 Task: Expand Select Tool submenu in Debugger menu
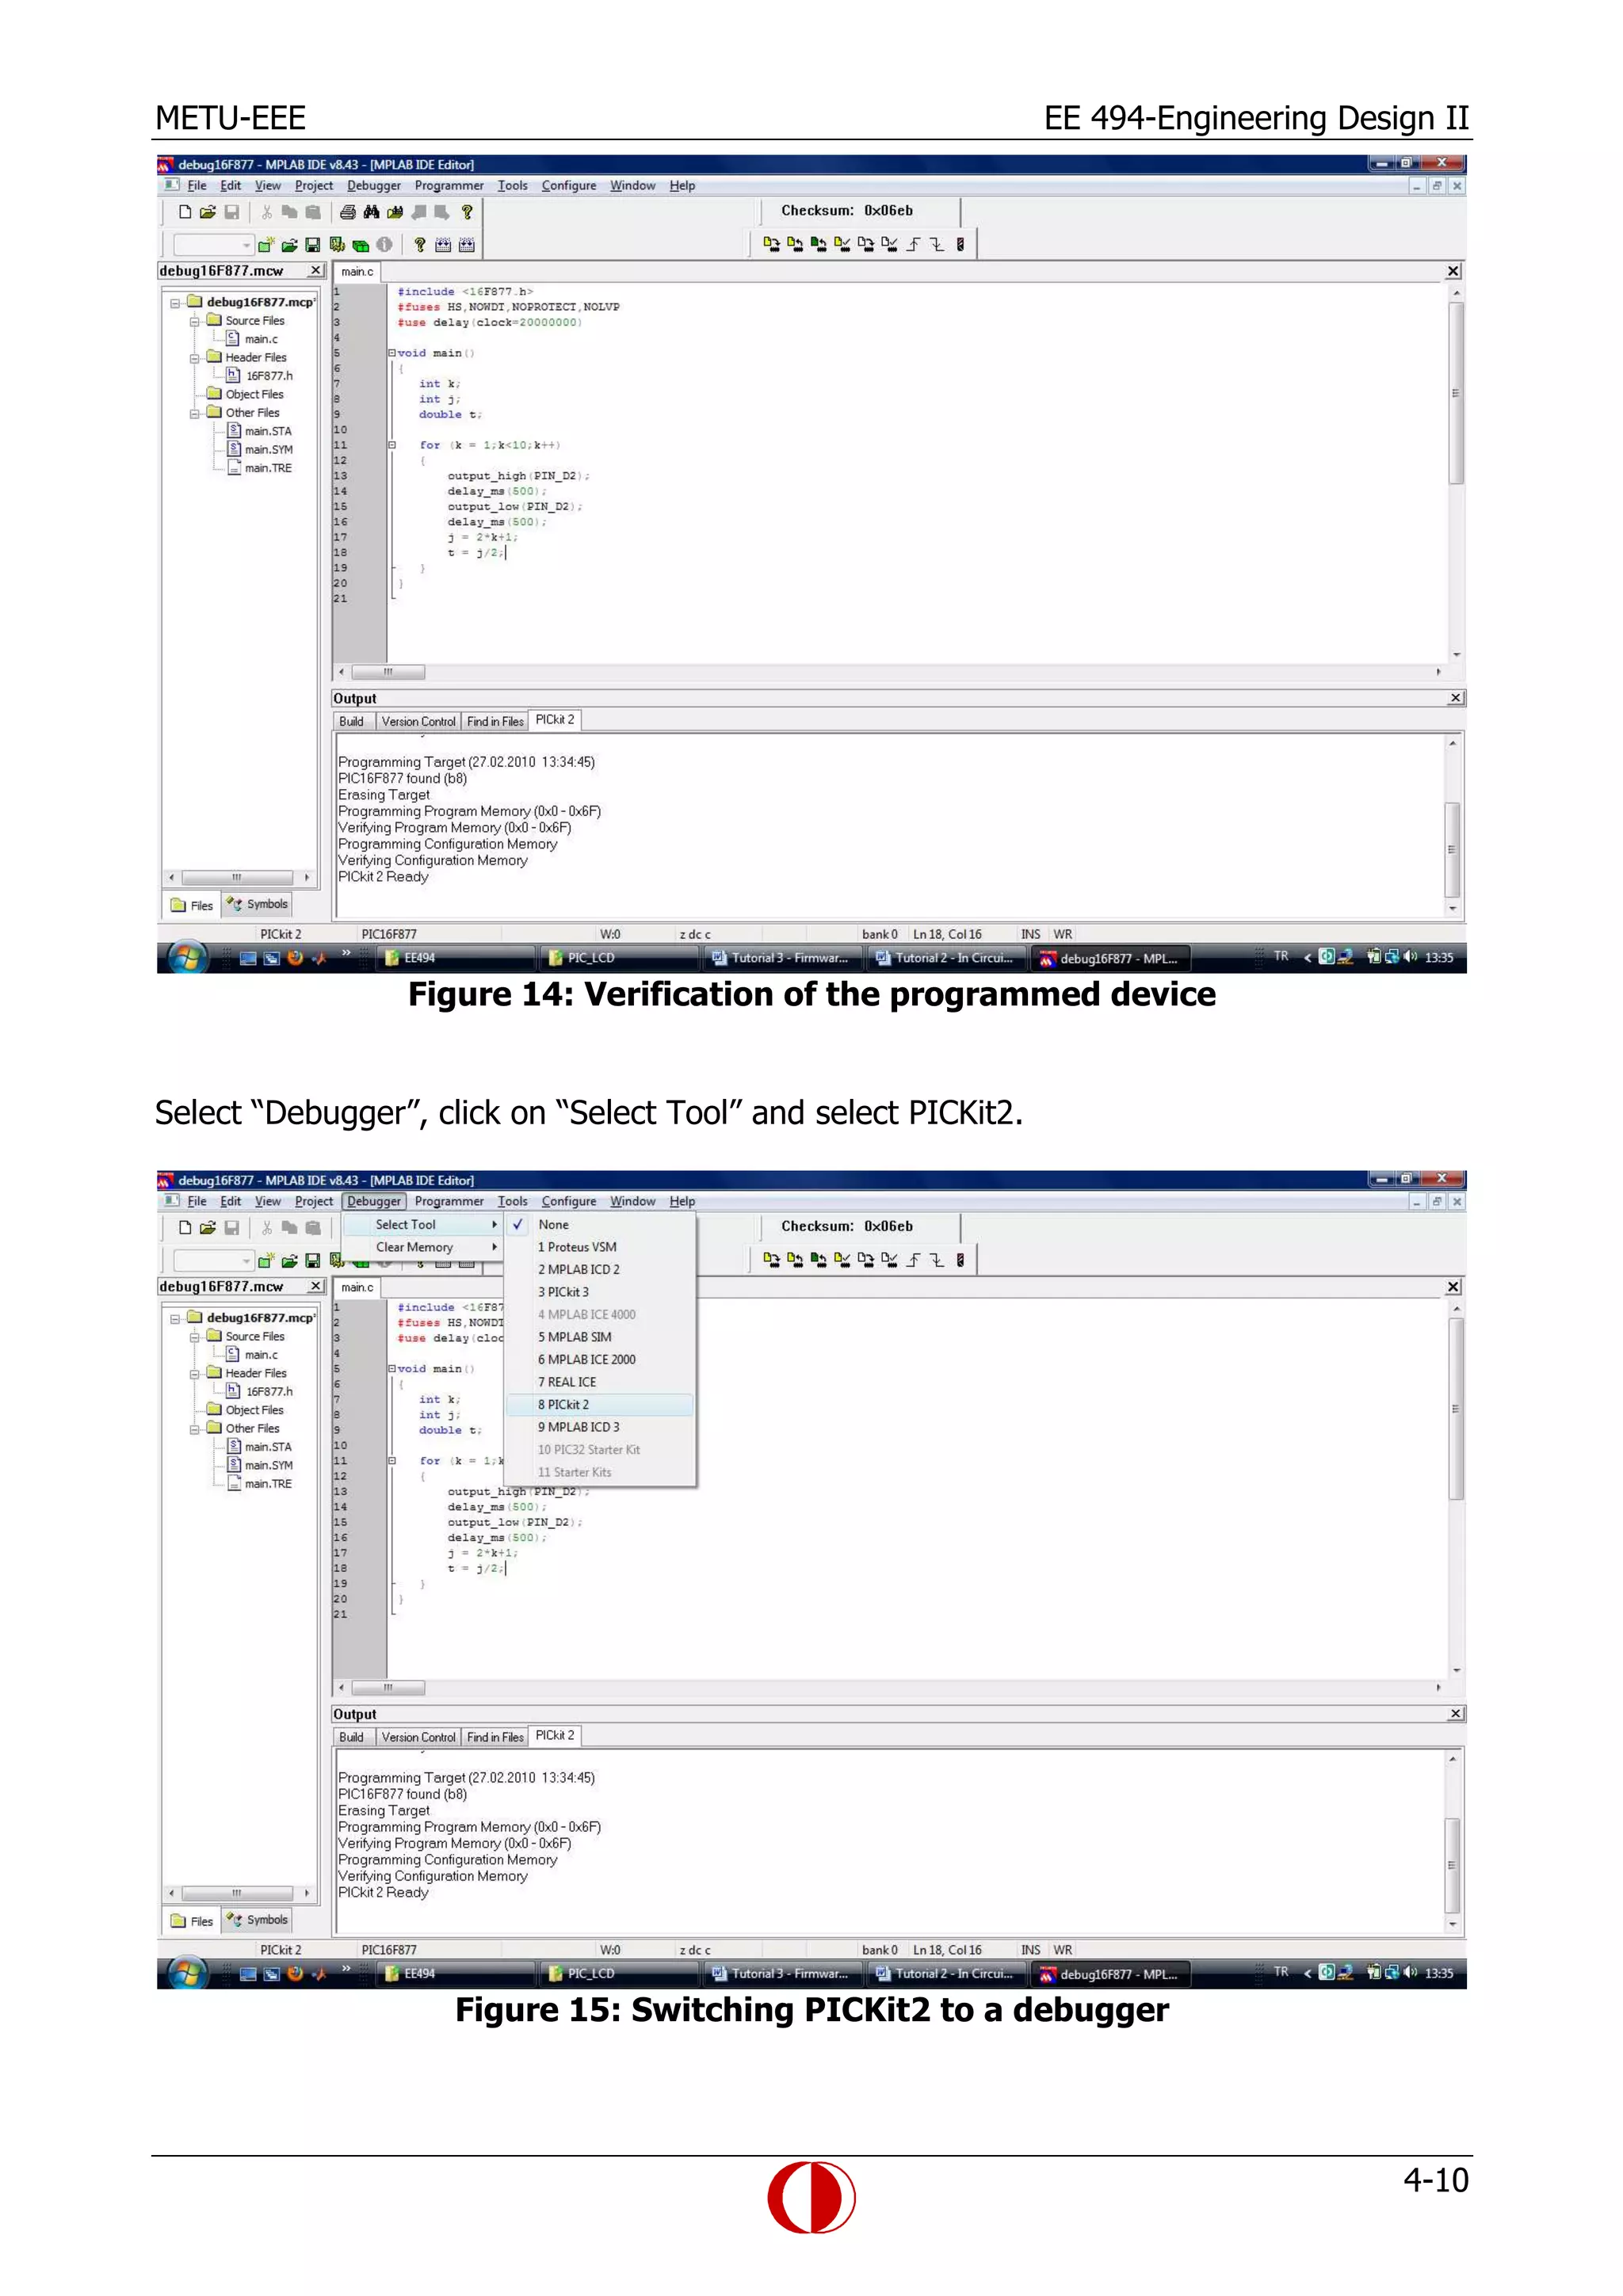click(x=422, y=1225)
